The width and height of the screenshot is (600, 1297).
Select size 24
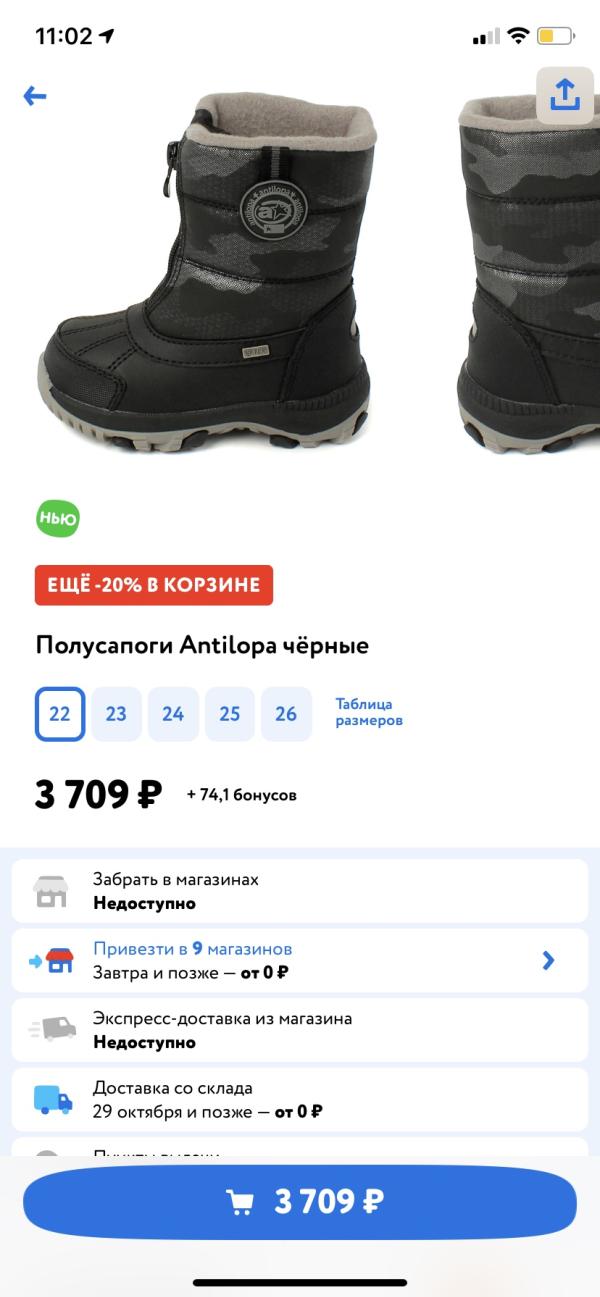(173, 713)
